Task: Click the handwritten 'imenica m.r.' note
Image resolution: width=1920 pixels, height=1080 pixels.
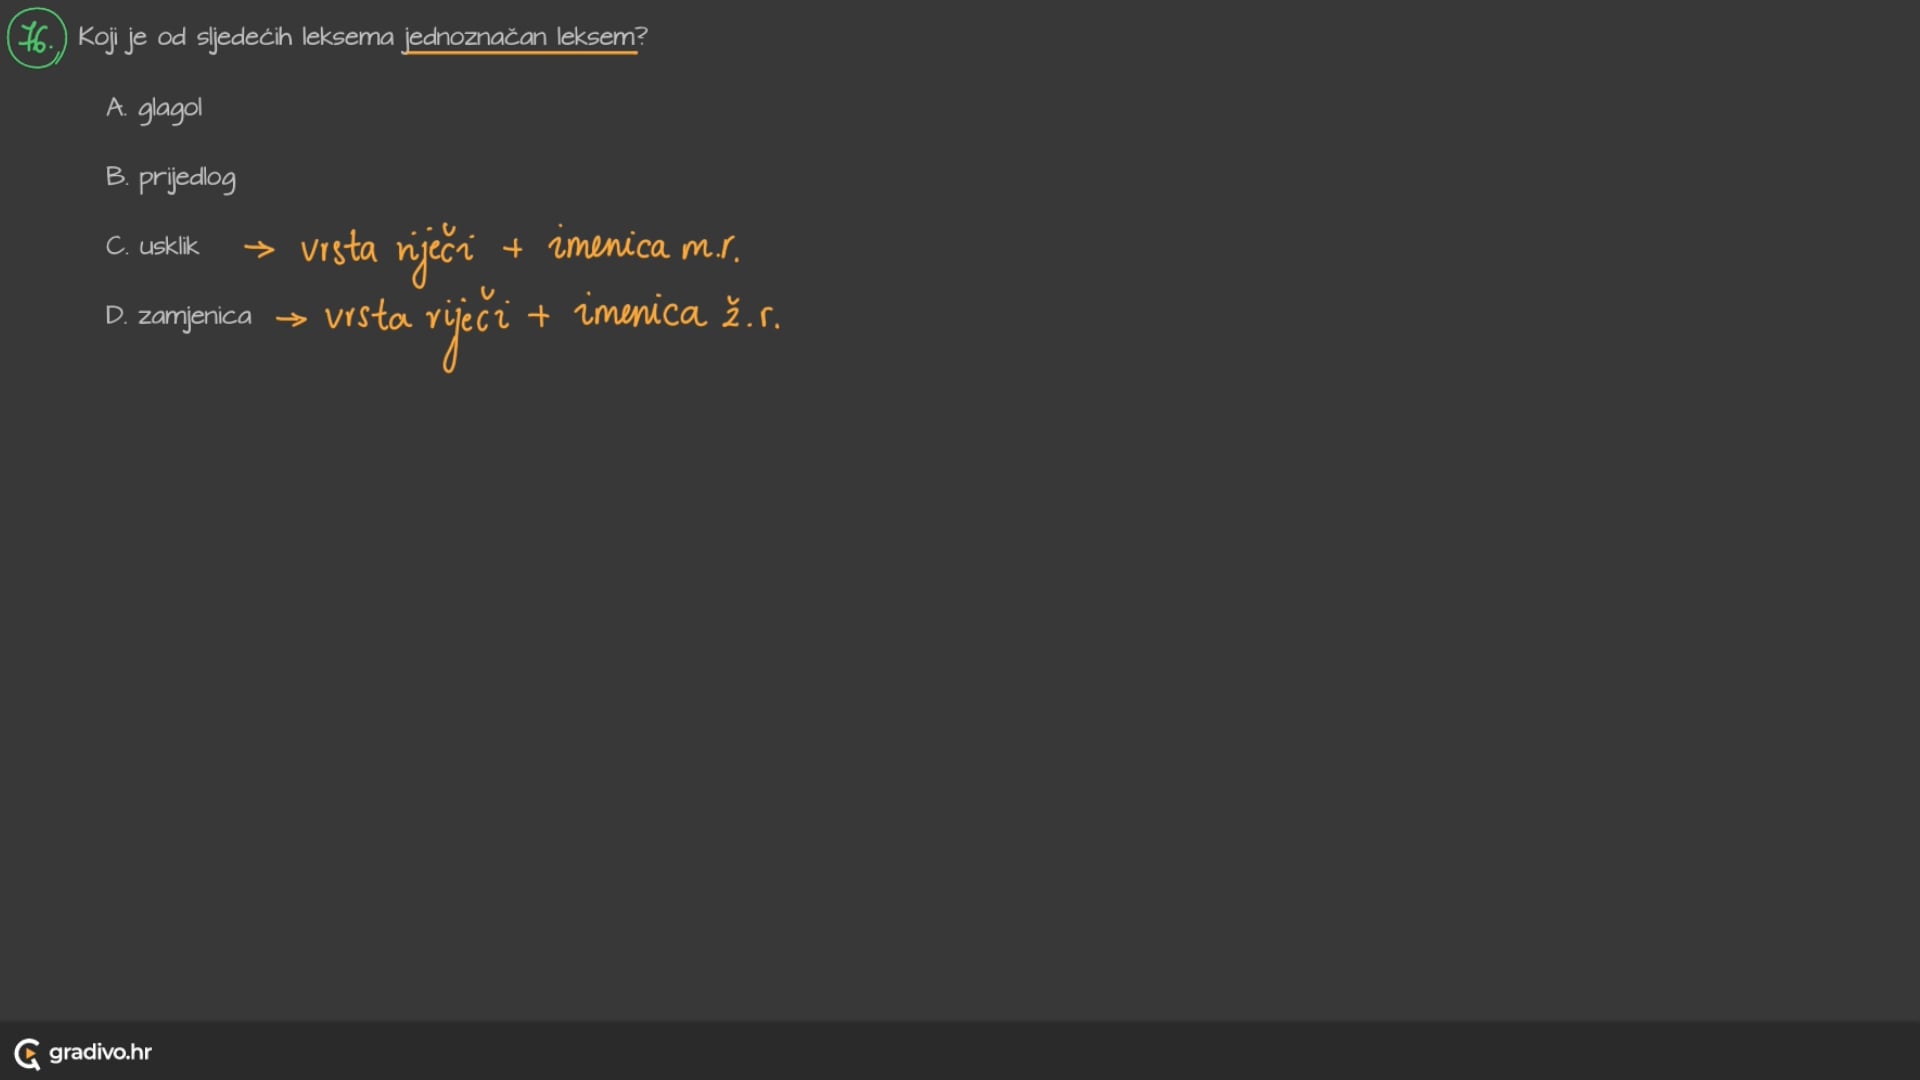Action: (643, 246)
